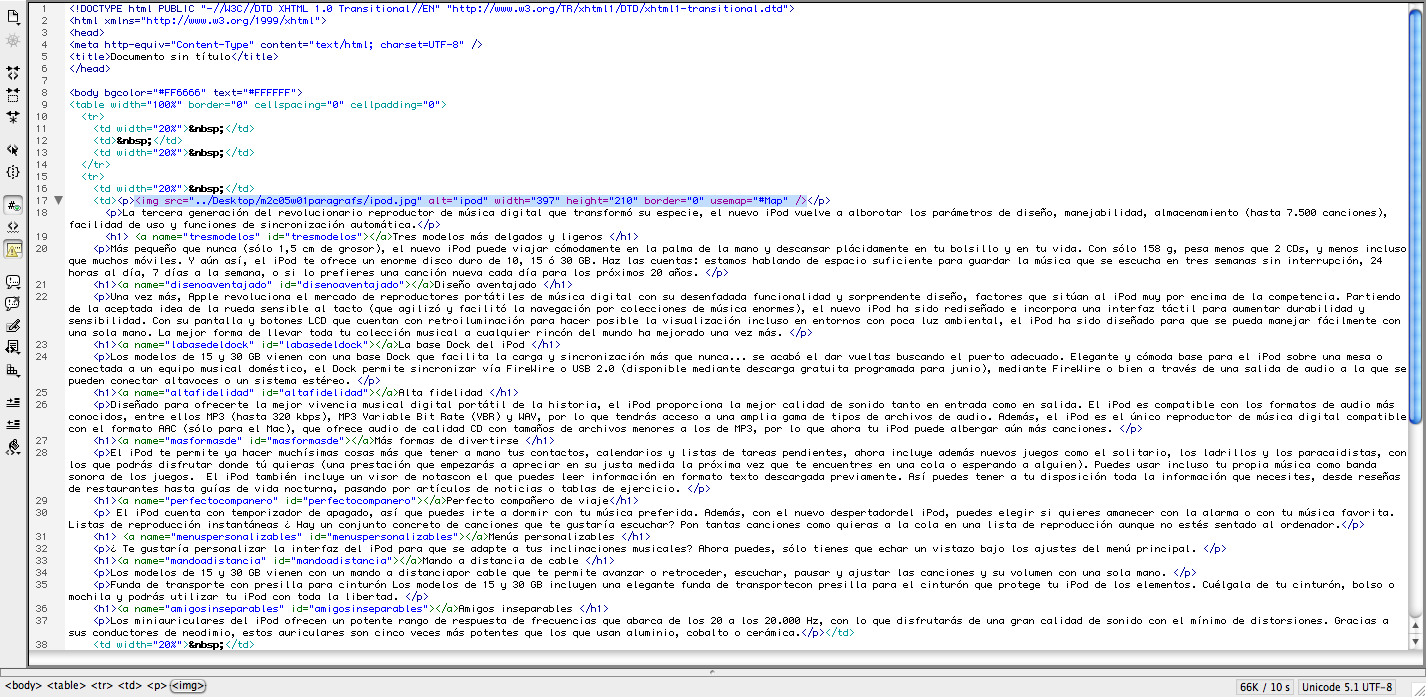Click heading text 'Amigos inseparables'
The width and height of the screenshot is (1426, 697).
(518, 608)
